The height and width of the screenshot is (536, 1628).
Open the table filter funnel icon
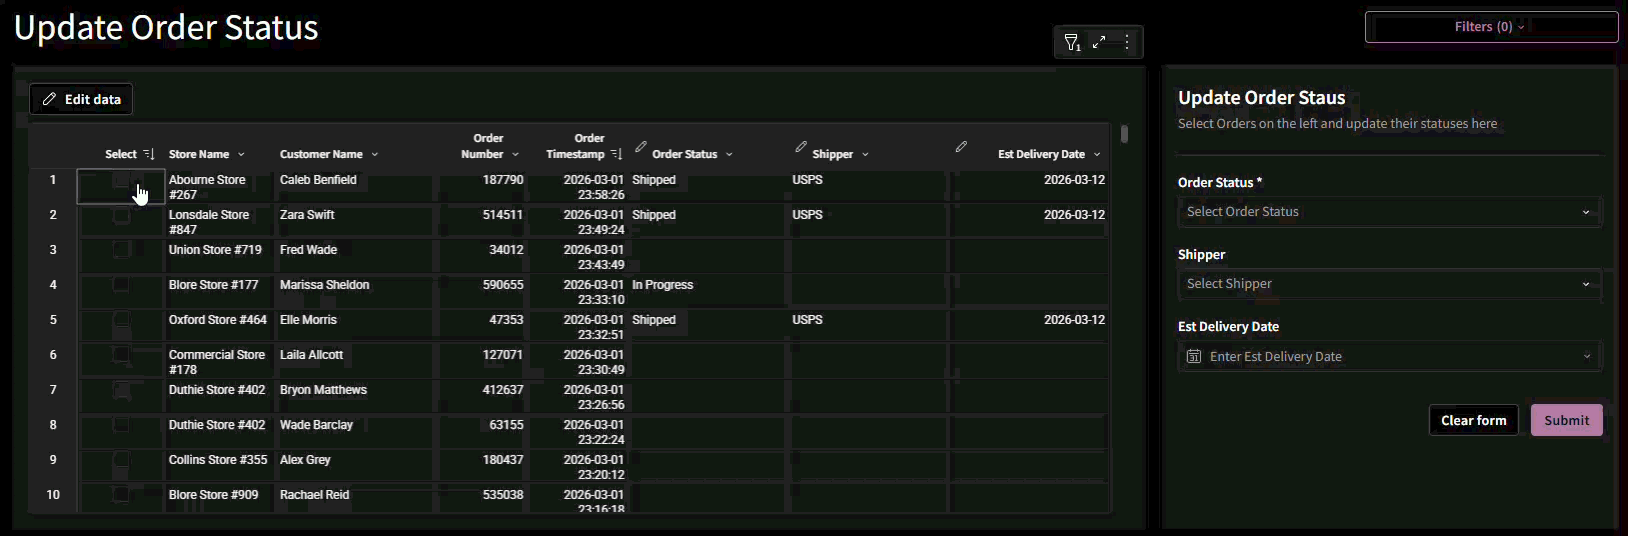[1072, 42]
